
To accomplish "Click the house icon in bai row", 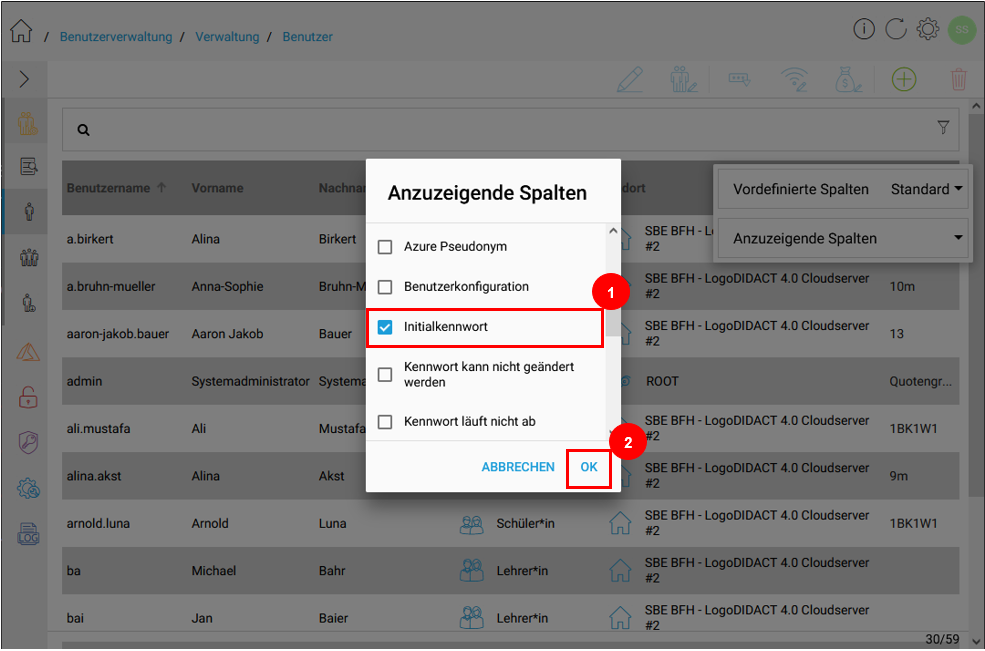I will tap(620, 618).
